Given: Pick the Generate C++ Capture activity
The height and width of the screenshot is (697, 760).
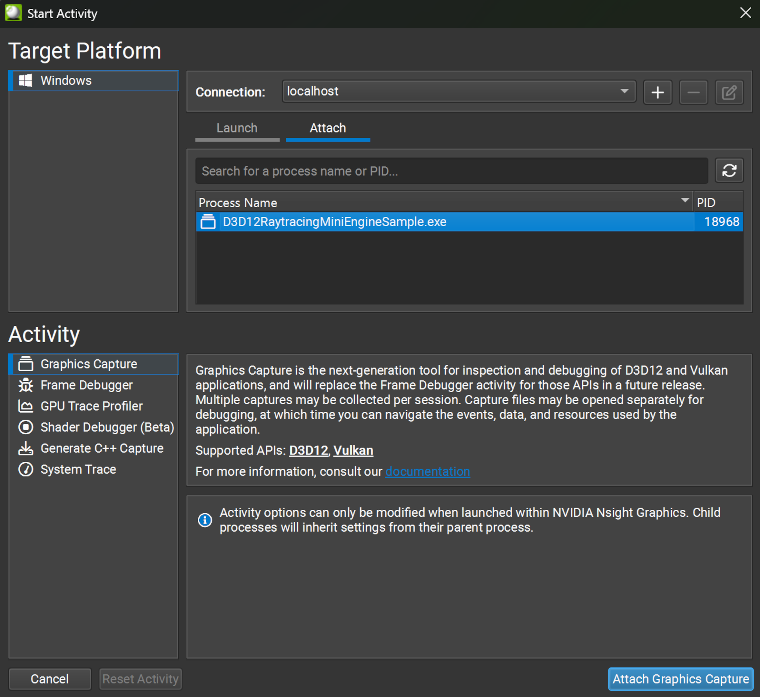Looking at the screenshot, I should click(101, 448).
